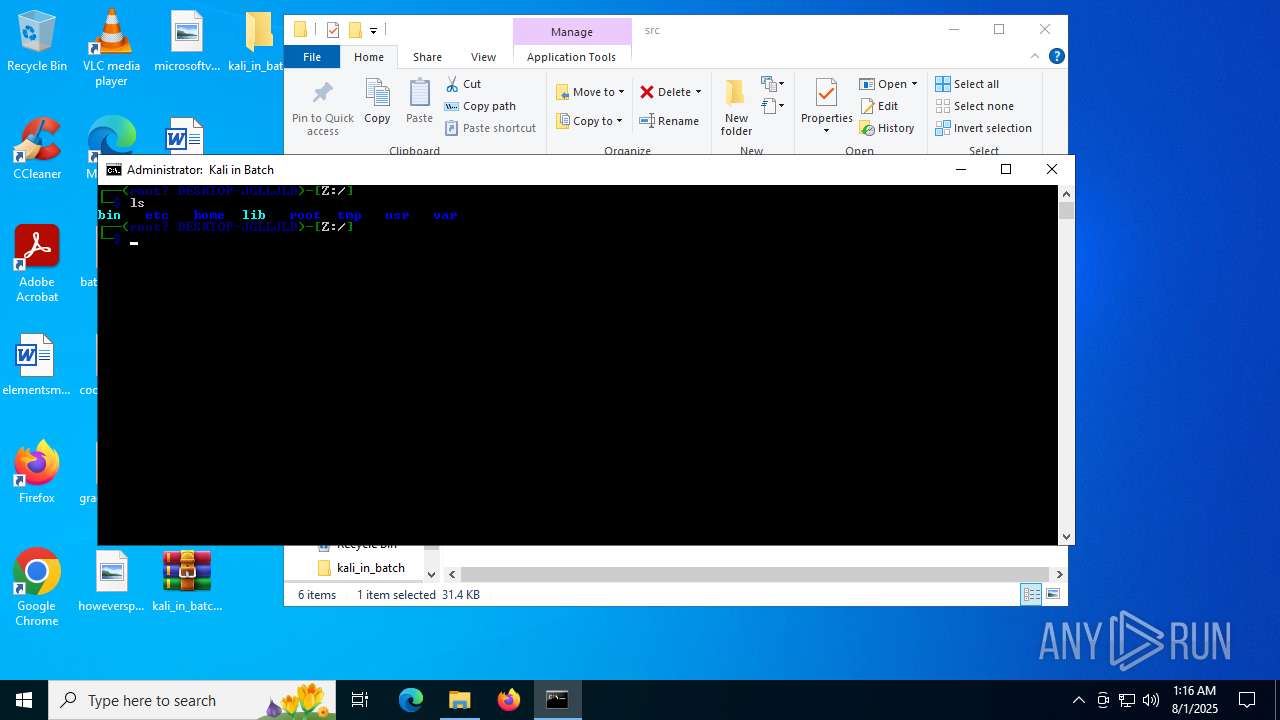Click Select all in ribbon

pyautogui.click(x=967, y=84)
